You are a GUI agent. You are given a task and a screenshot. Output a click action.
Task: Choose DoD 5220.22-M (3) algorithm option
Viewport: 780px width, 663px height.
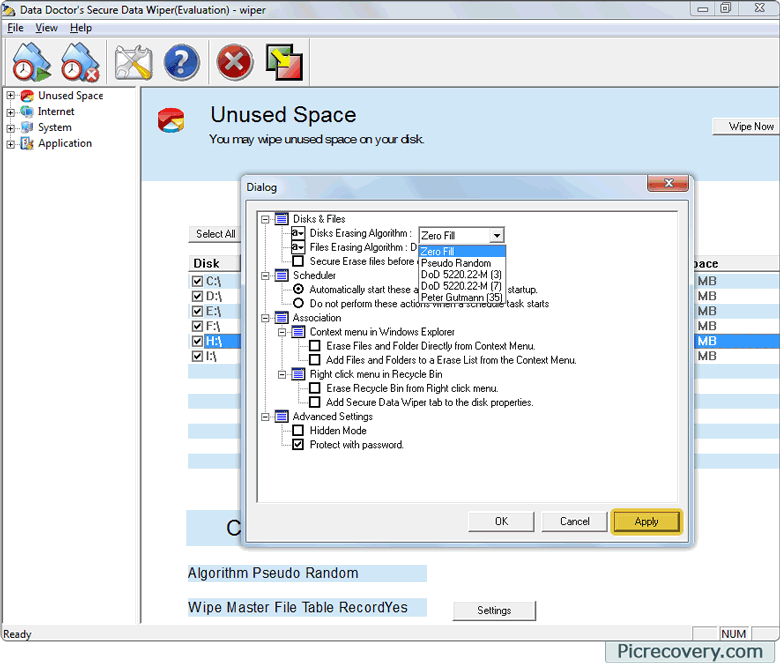pos(462,274)
